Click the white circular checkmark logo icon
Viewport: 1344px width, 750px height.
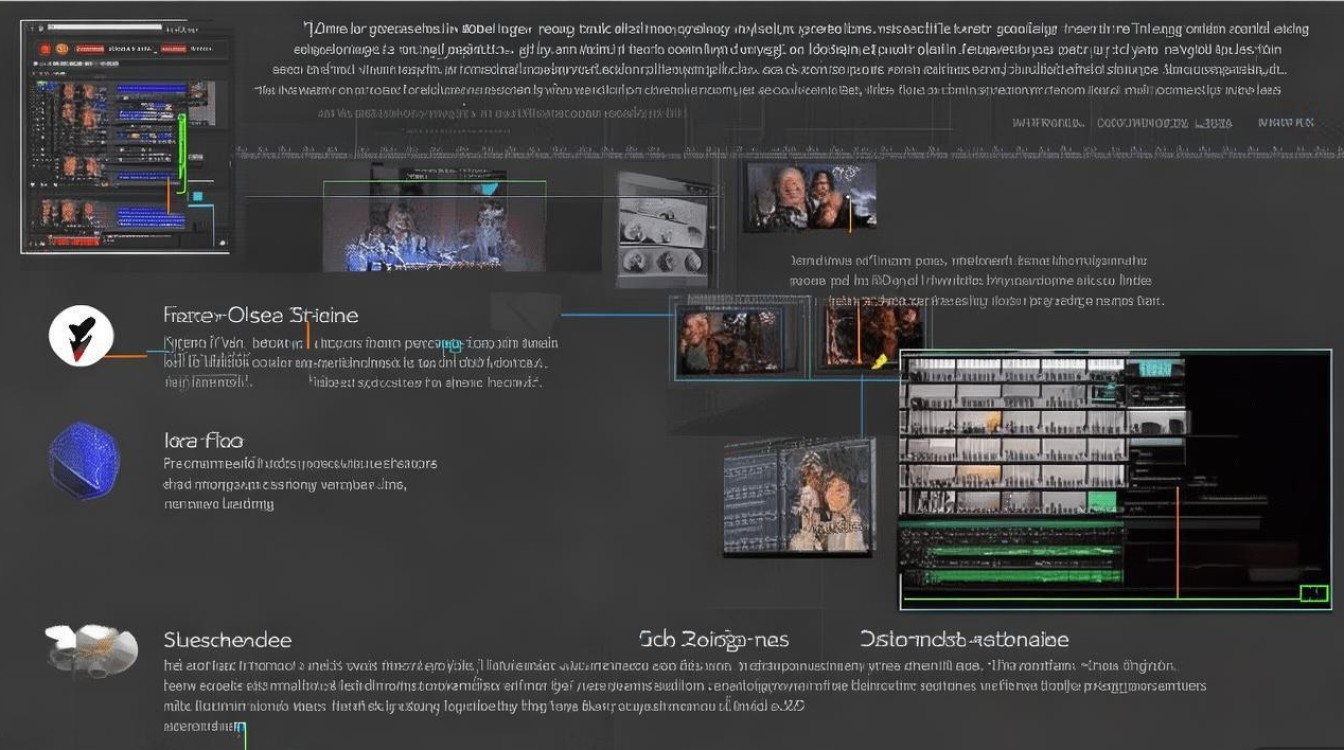81,336
